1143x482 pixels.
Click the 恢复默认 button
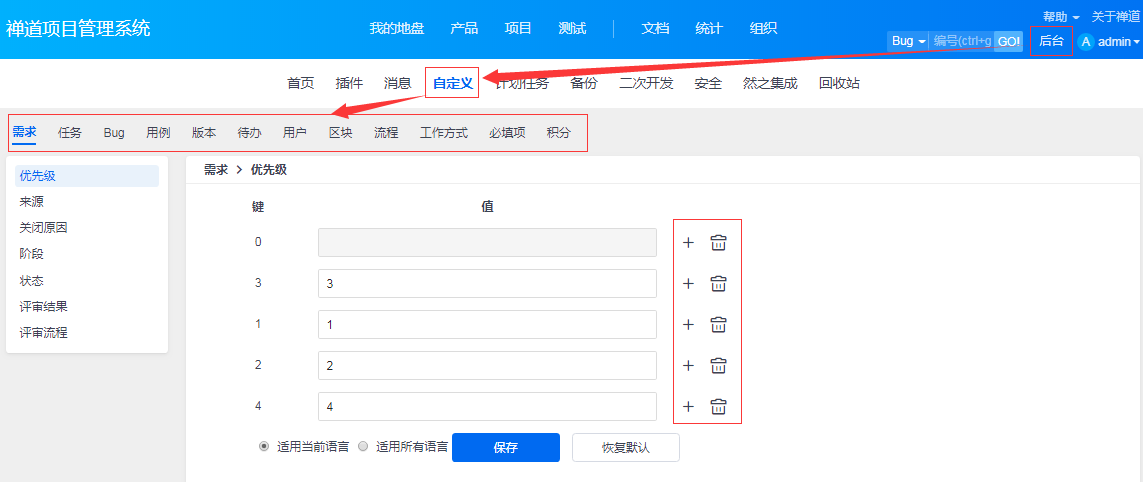[x=625, y=448]
